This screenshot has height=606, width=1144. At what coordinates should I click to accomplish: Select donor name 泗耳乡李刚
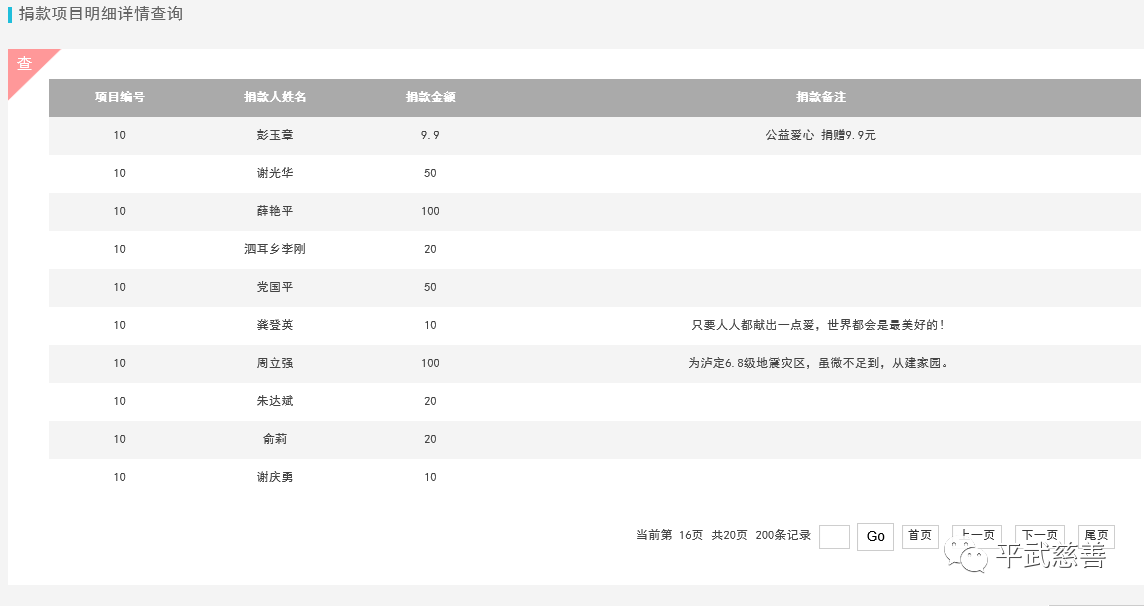coord(275,249)
